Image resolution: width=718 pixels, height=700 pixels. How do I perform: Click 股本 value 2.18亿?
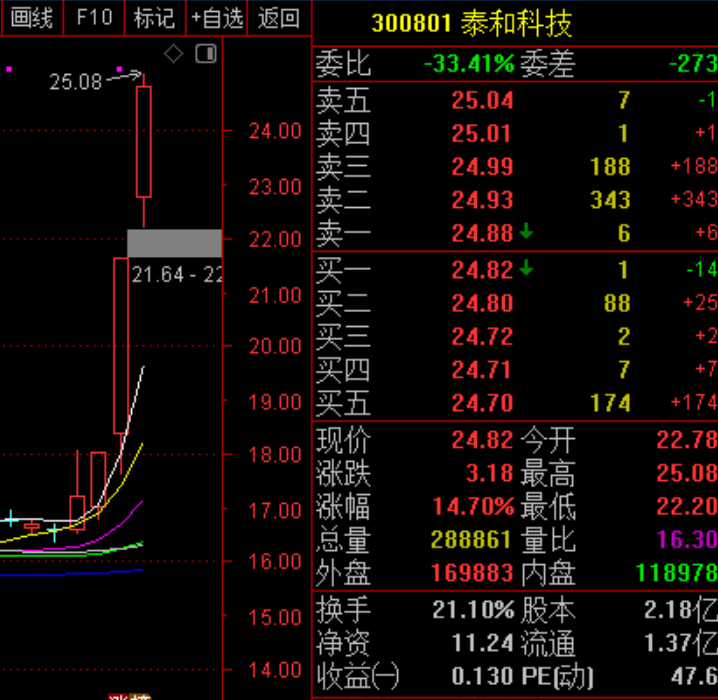point(681,610)
